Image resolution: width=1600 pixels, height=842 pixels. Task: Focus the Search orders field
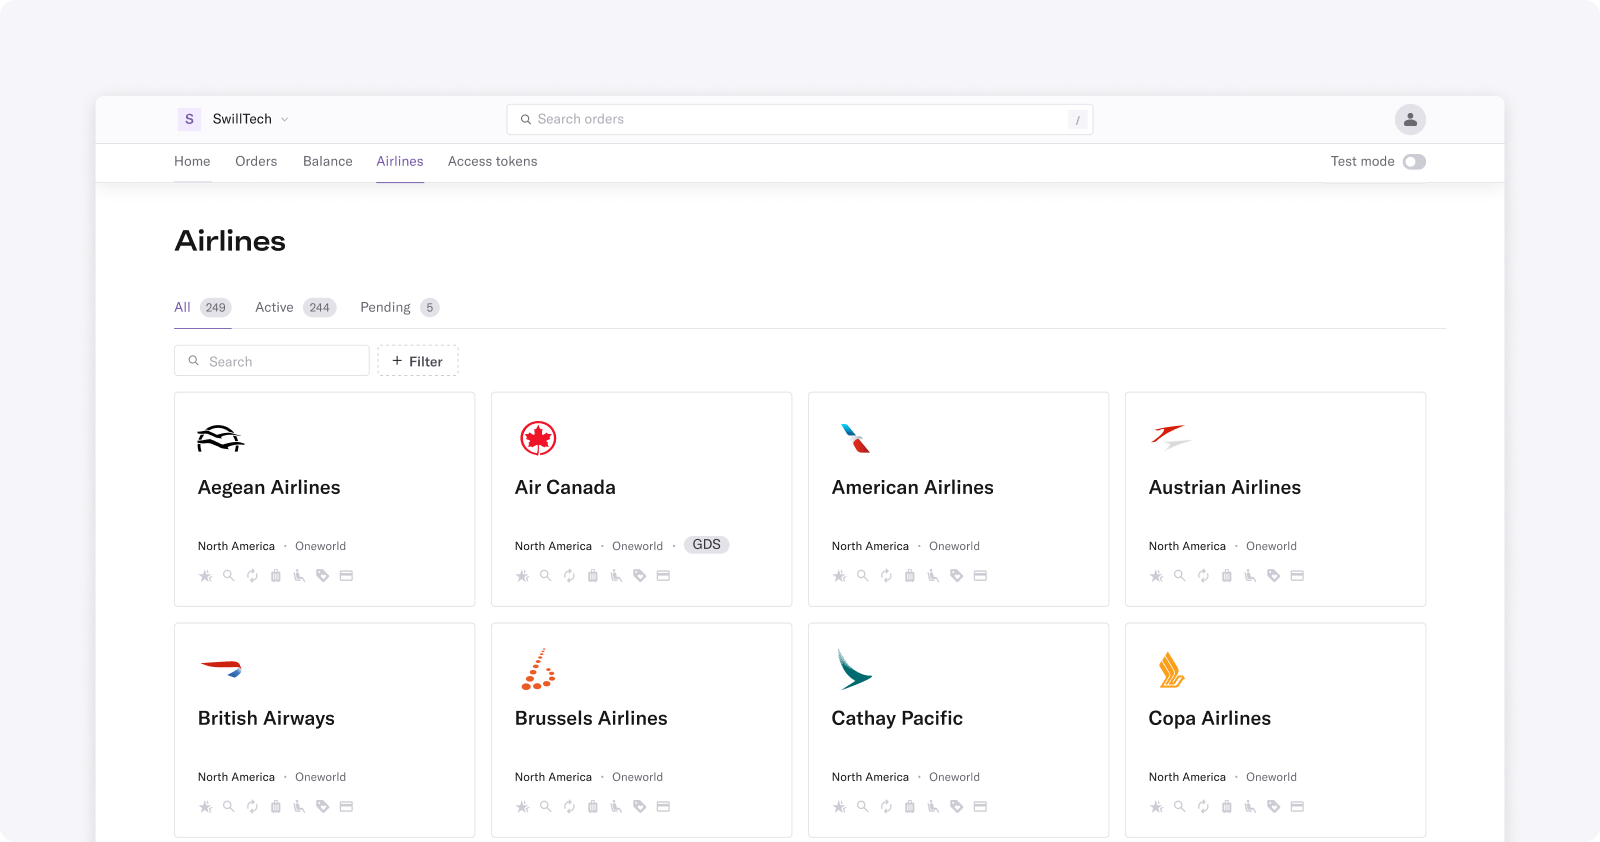tap(800, 120)
